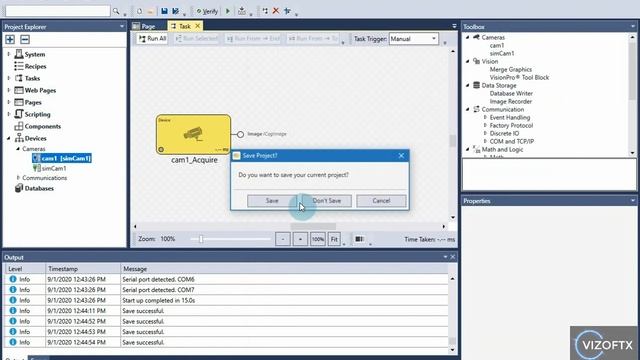Screen dimensions: 640x360
Task: Click the layout view icon next to Fit
Action: tap(359, 239)
